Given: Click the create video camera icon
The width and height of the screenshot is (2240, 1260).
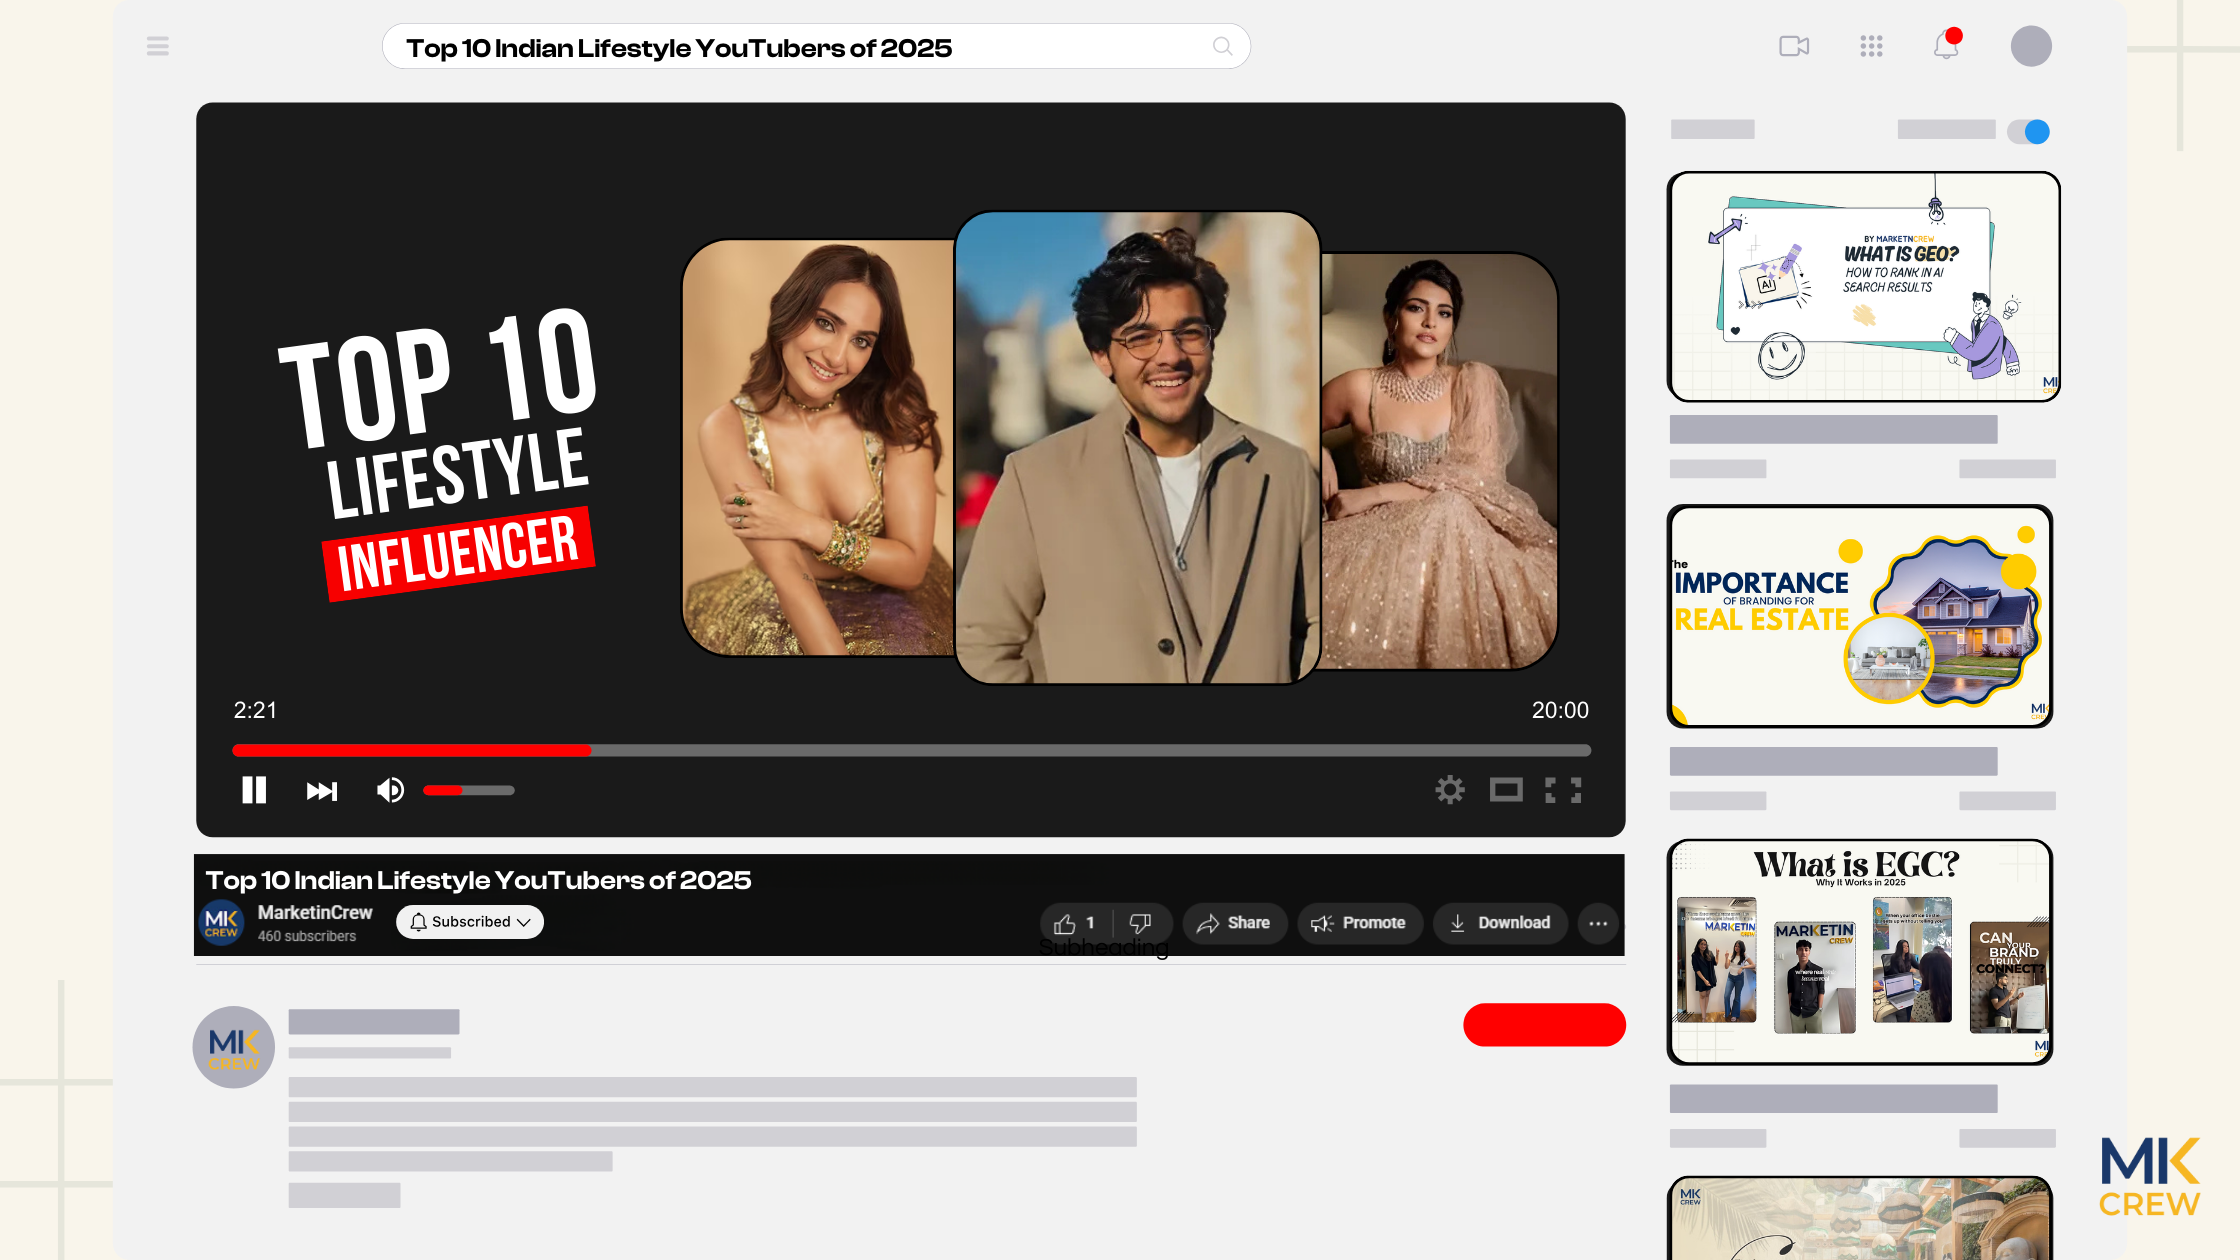Looking at the screenshot, I should (x=1794, y=46).
